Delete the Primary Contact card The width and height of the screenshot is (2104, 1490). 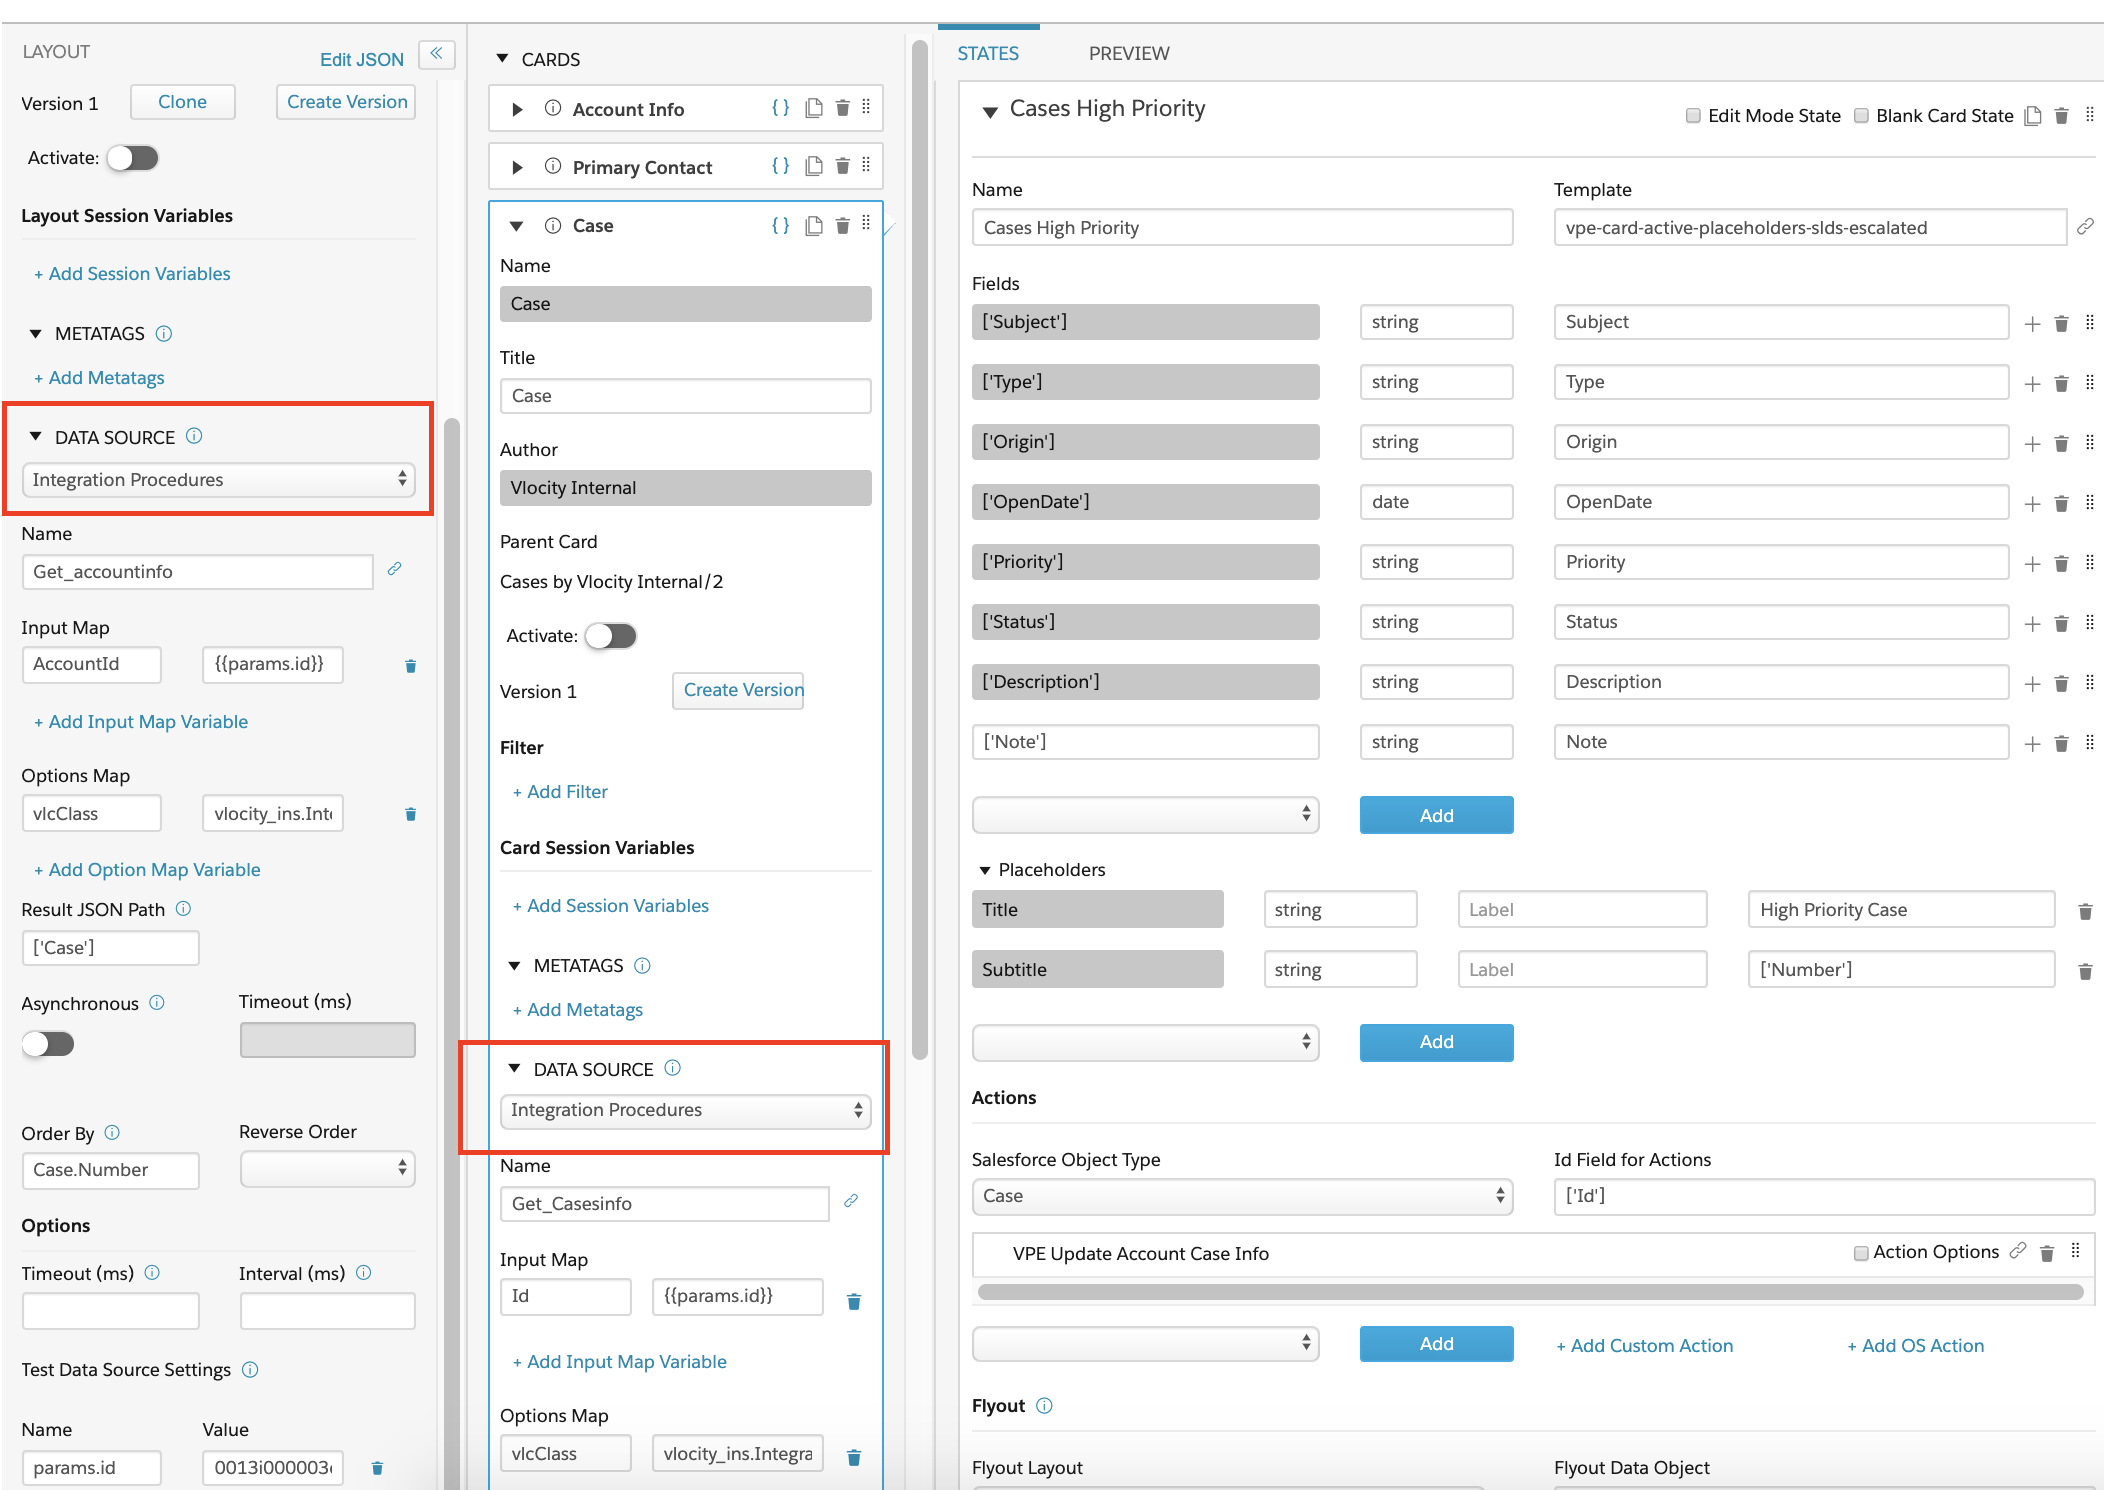tap(842, 166)
